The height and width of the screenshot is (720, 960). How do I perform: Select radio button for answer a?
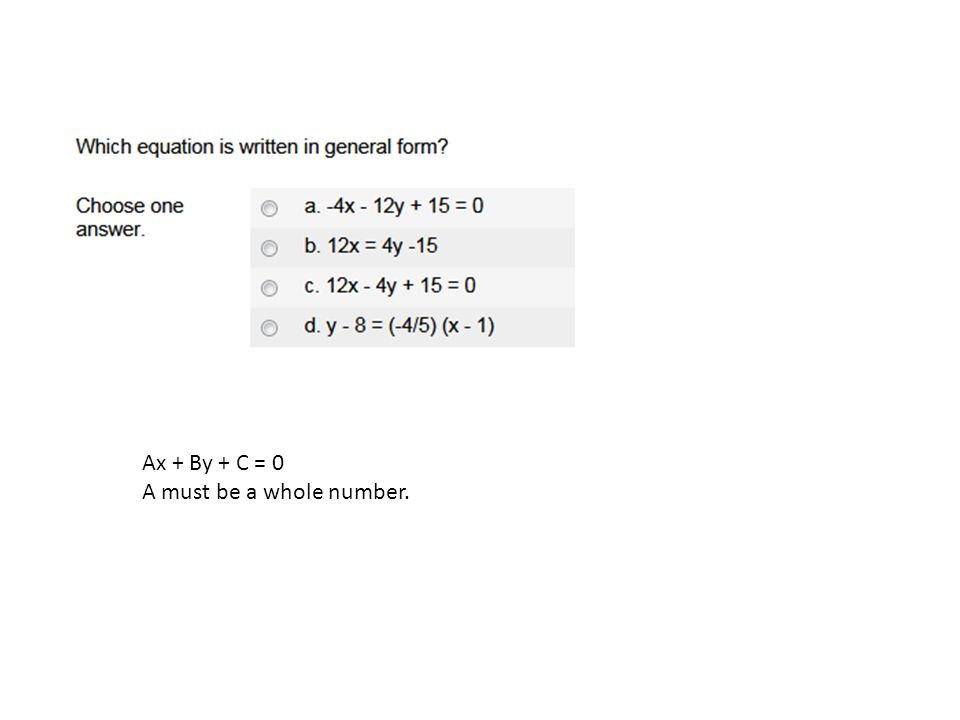pos(269,209)
